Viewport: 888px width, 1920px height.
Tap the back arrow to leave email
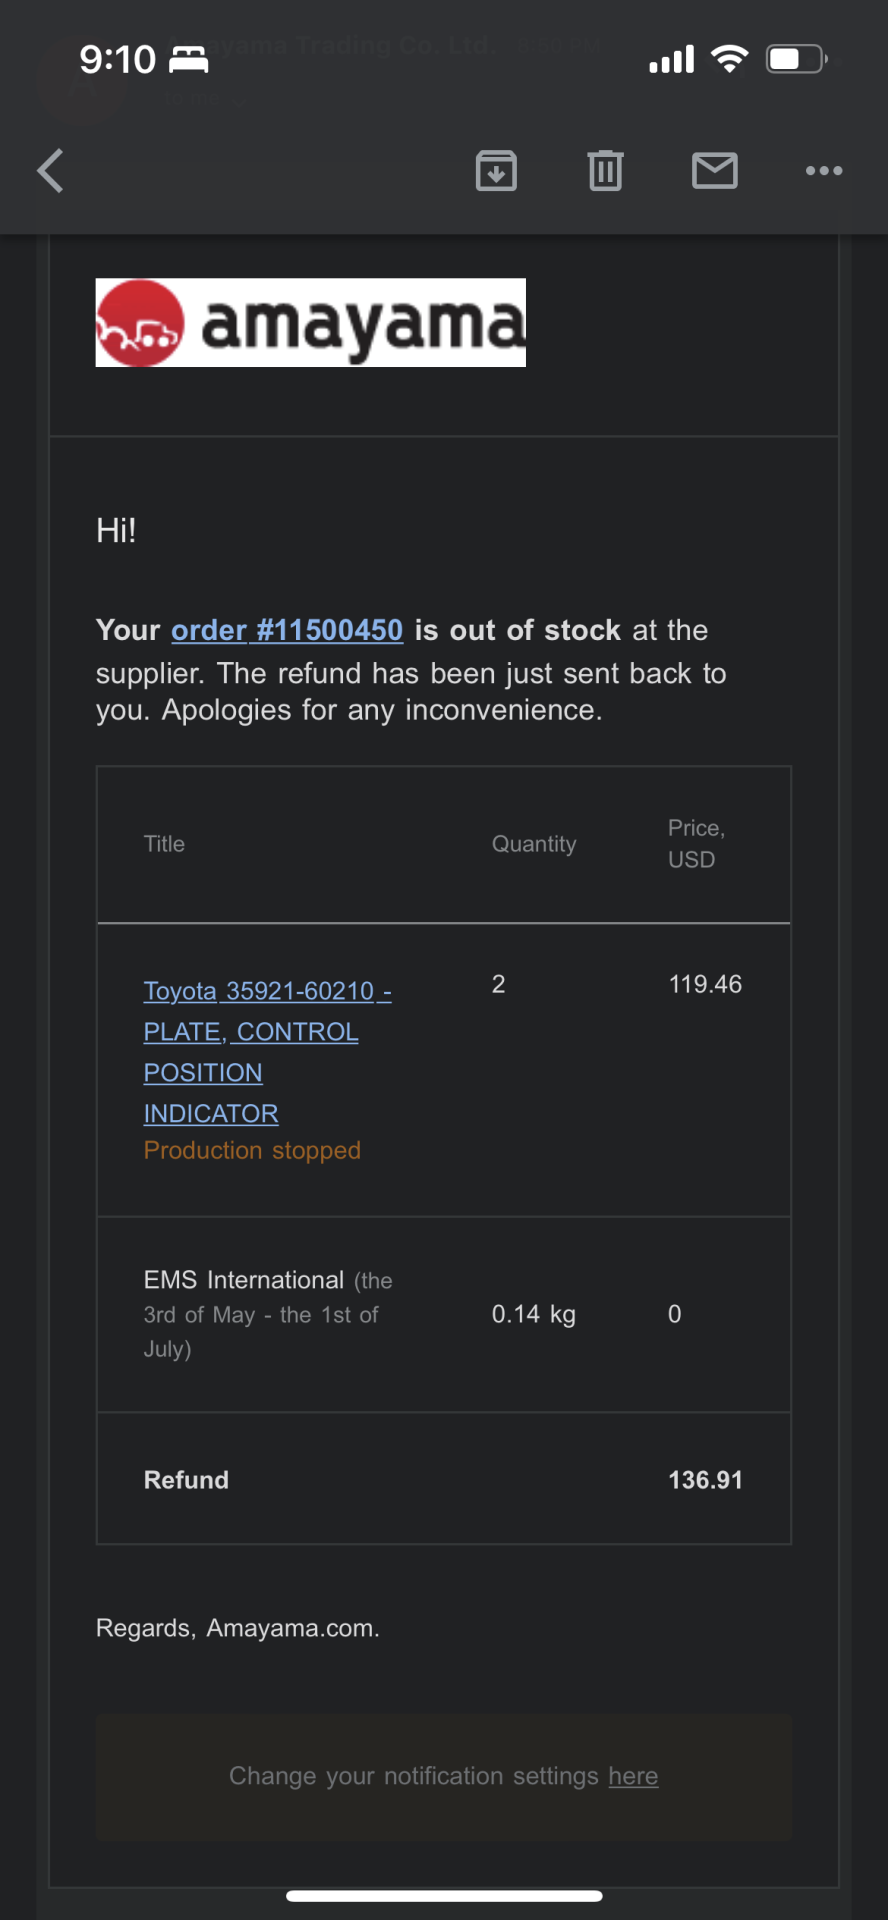[51, 170]
